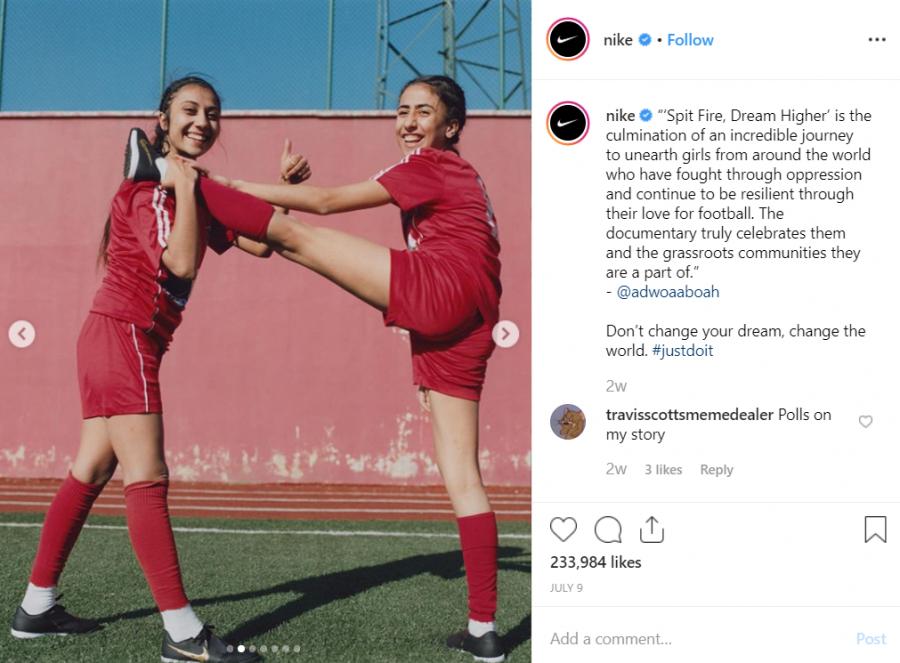Open the @adwoaaboah mention link
The image size is (900, 663).
(668, 292)
